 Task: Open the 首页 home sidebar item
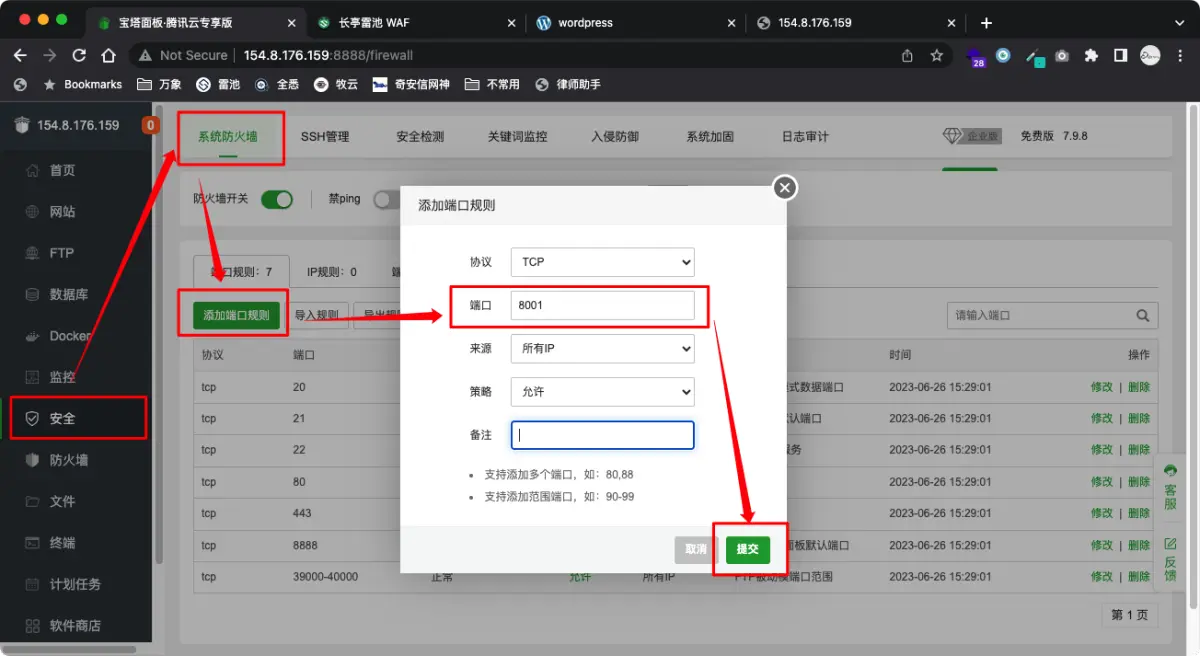pyautogui.click(x=62, y=170)
